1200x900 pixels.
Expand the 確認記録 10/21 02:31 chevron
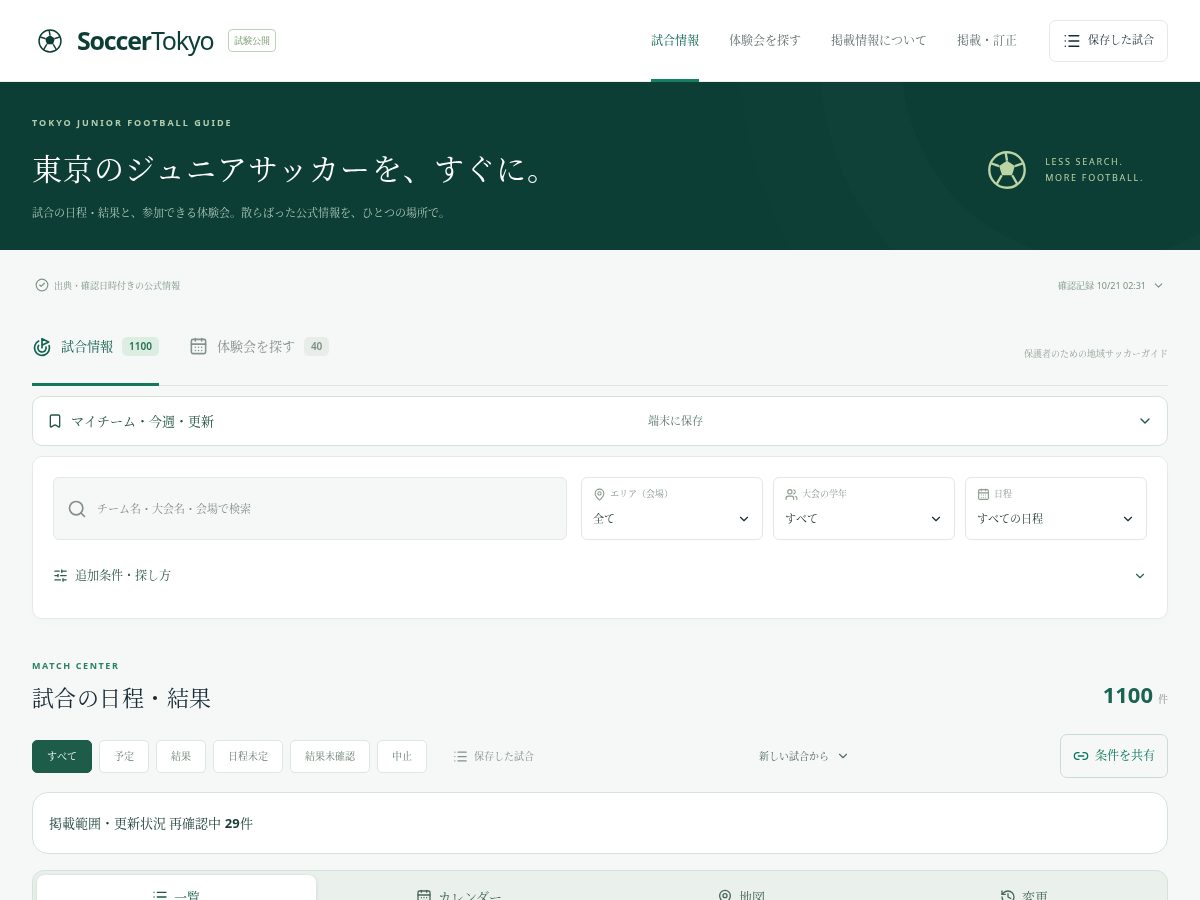pos(1158,285)
